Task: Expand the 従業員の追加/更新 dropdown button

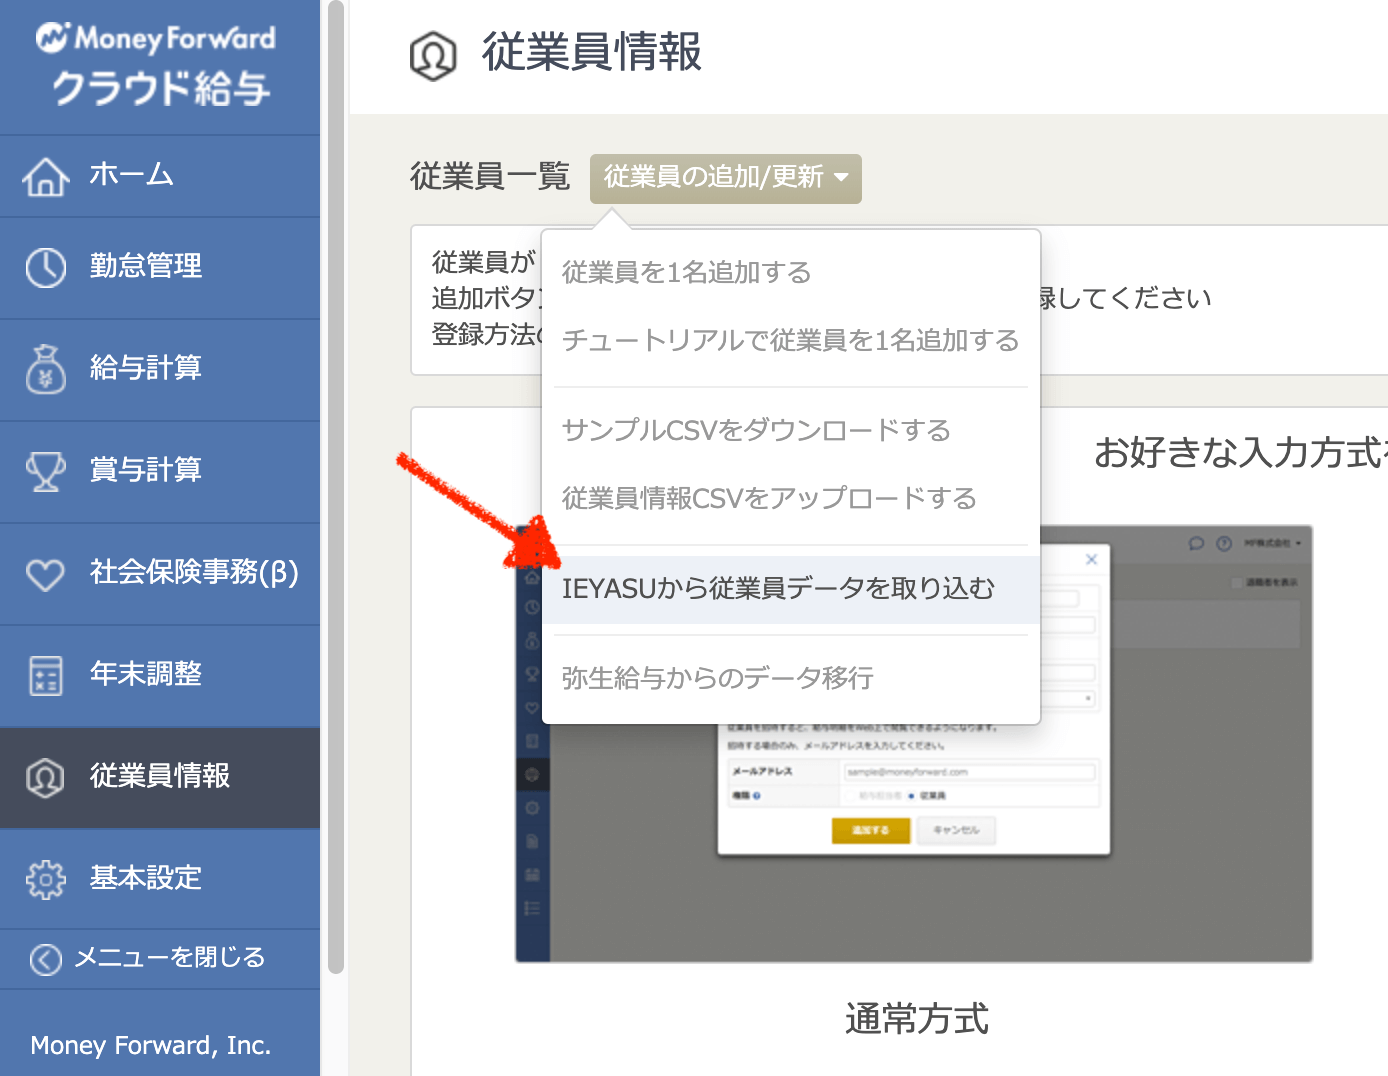Action: coord(725,178)
